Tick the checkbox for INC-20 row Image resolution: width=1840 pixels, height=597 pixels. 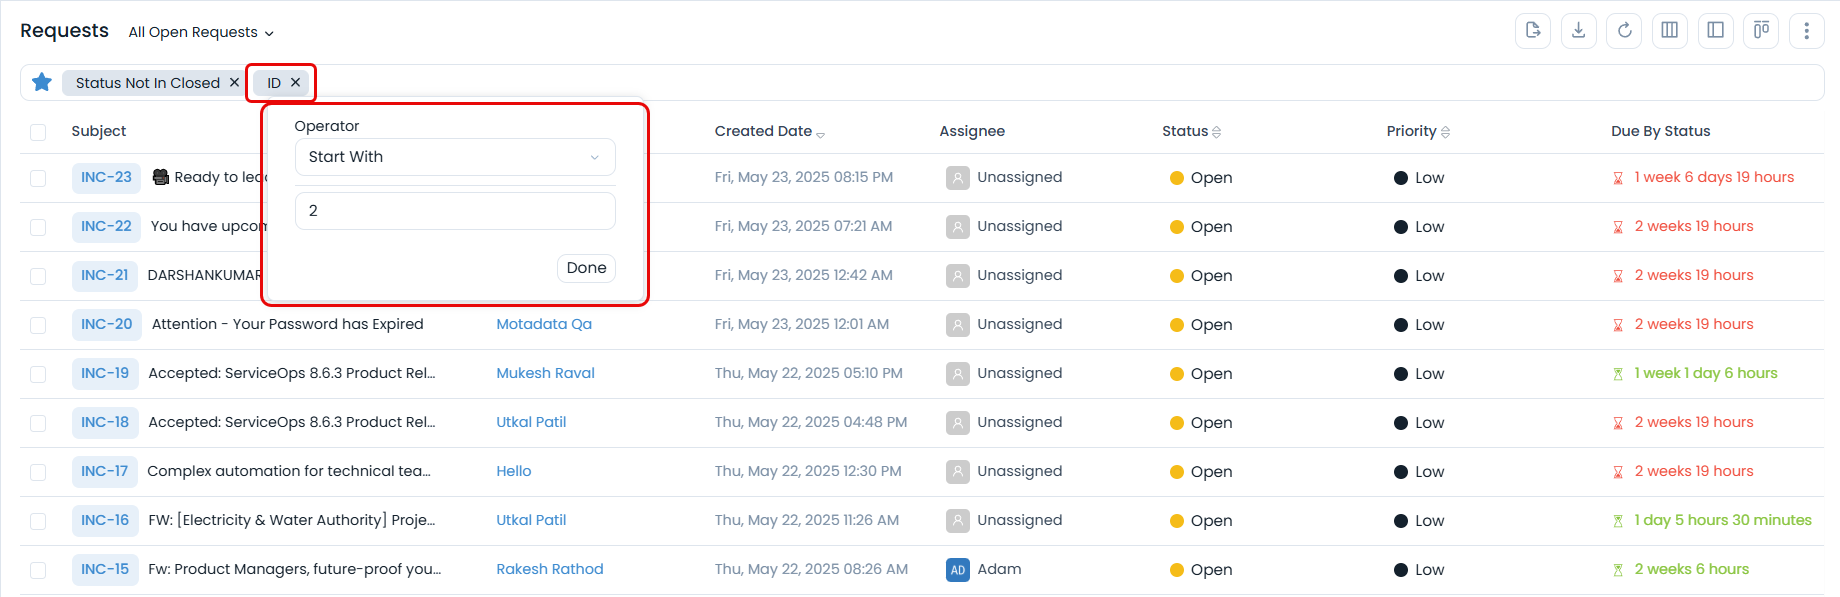coord(38,325)
